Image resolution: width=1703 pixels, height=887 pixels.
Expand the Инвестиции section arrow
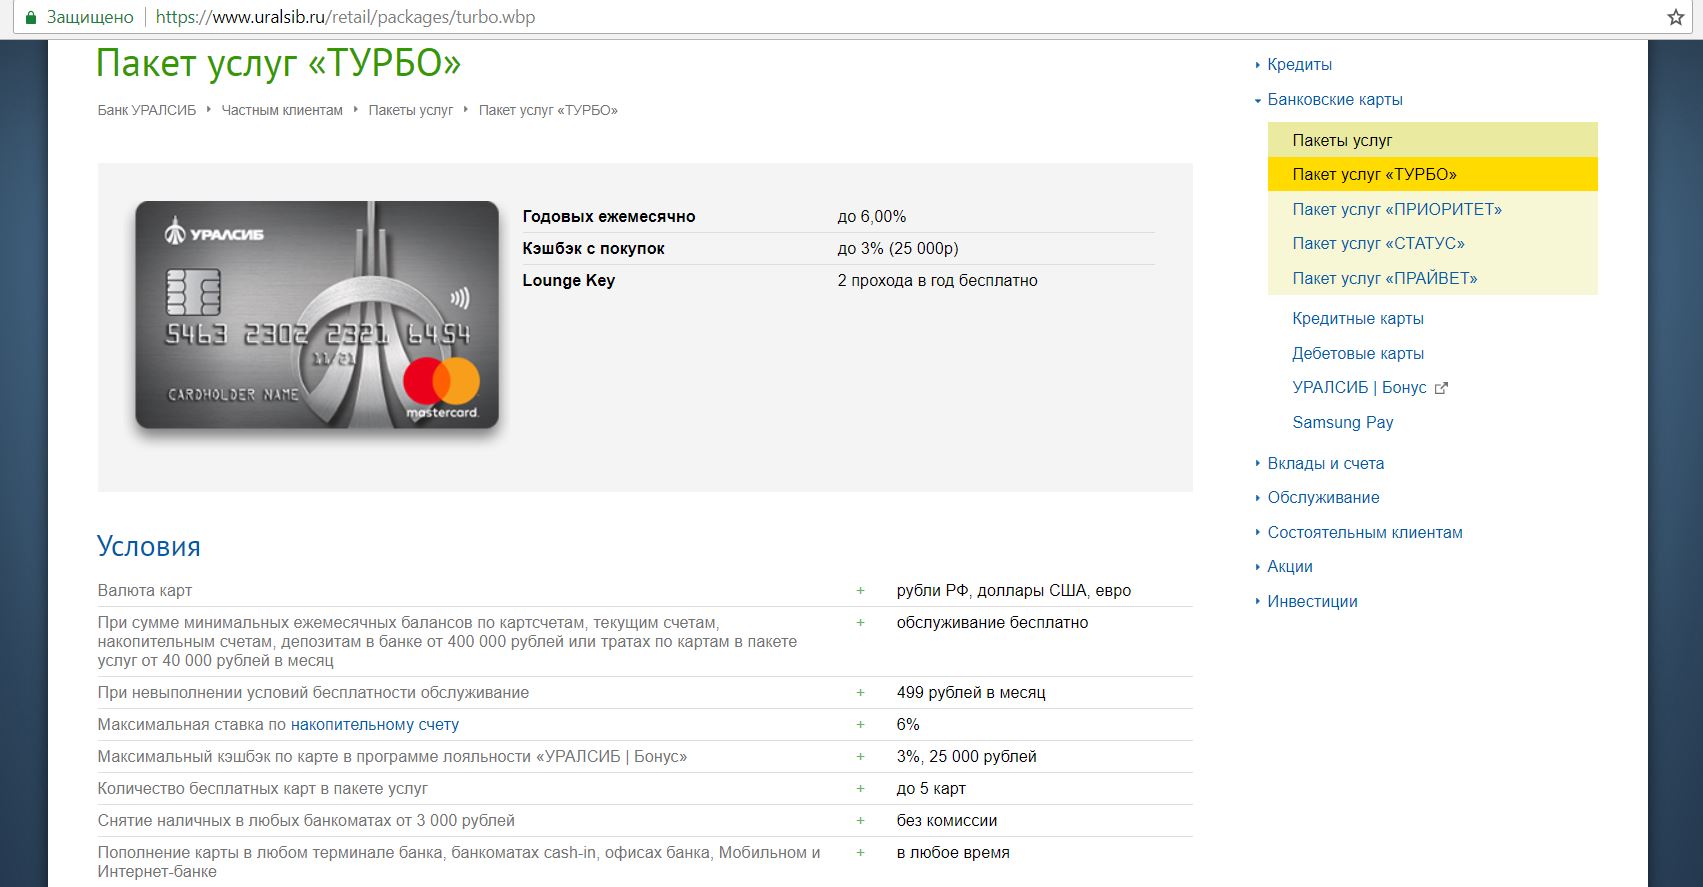(x=1258, y=602)
